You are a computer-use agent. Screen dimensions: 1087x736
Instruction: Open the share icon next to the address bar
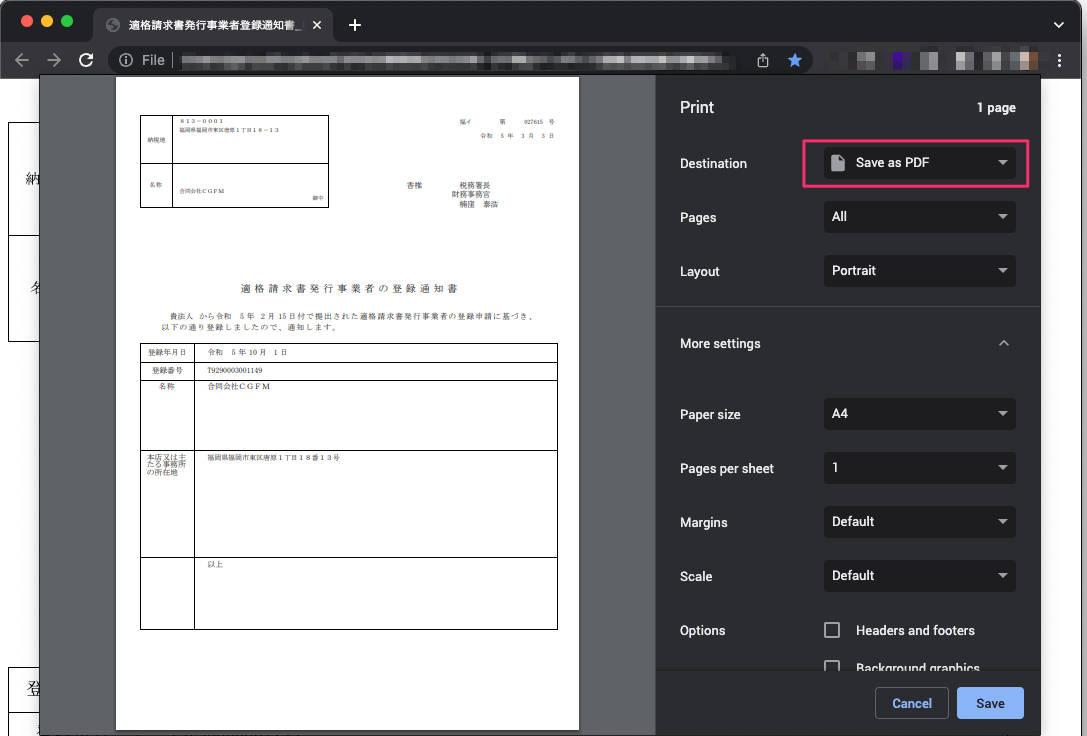click(x=762, y=60)
